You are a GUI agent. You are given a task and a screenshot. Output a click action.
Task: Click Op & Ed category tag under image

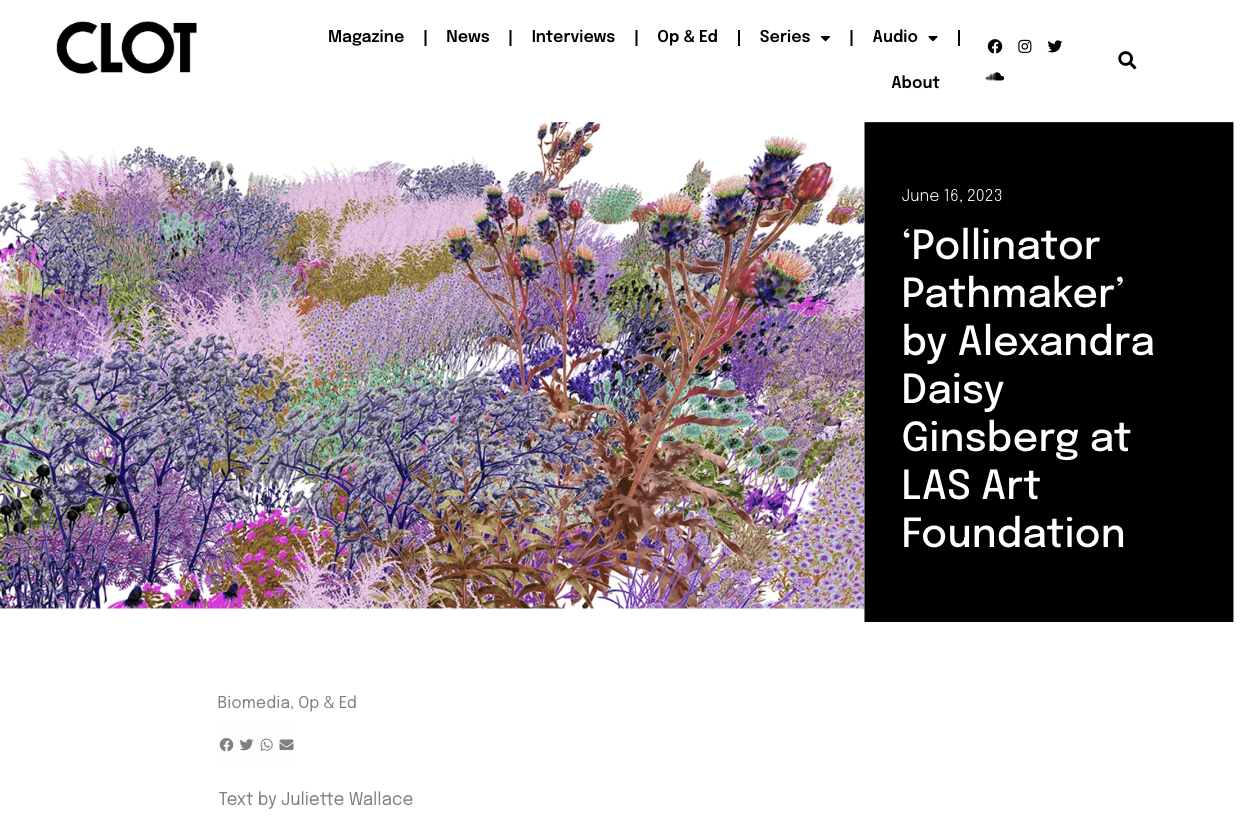click(x=327, y=703)
